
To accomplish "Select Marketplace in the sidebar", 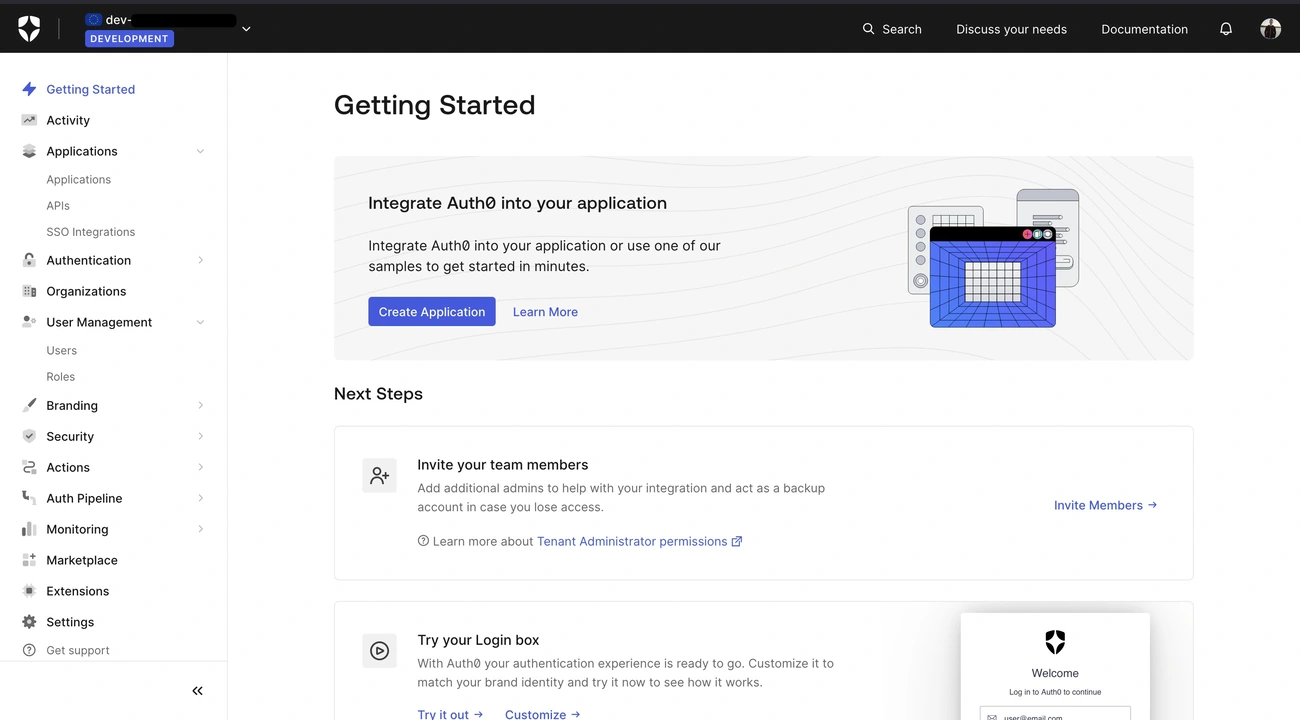I will point(82,560).
